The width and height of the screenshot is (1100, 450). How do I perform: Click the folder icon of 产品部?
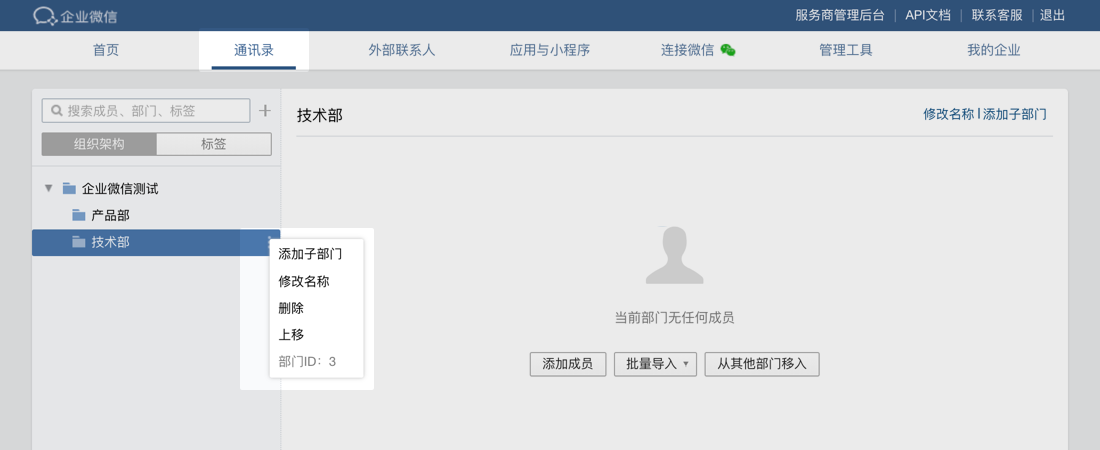click(79, 215)
